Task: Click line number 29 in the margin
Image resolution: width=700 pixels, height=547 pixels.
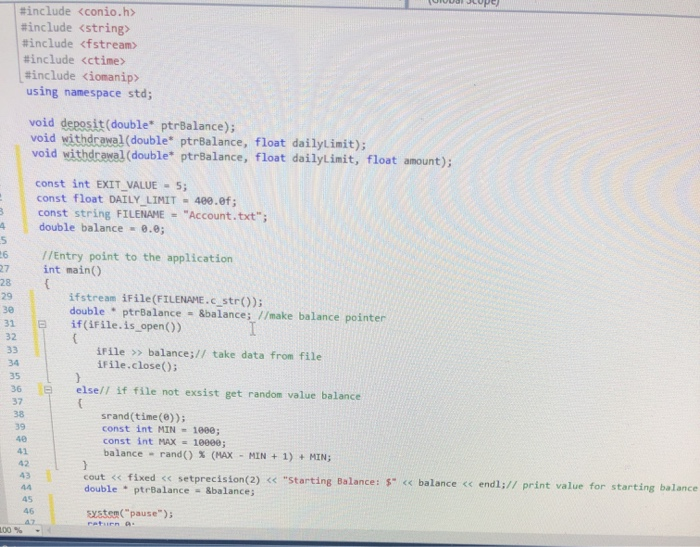Action: point(7,296)
